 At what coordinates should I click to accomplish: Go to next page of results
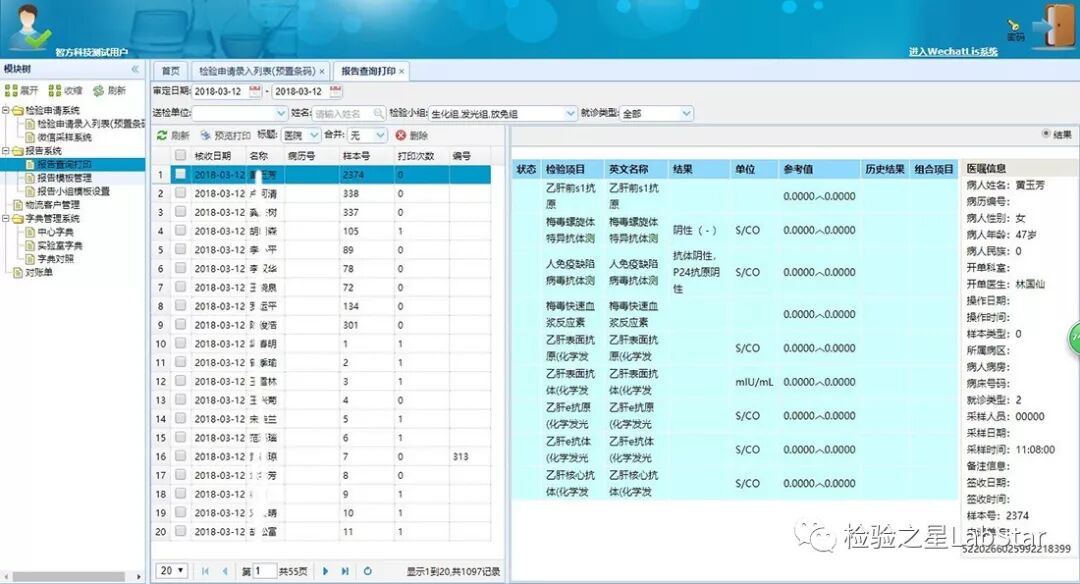(325, 571)
